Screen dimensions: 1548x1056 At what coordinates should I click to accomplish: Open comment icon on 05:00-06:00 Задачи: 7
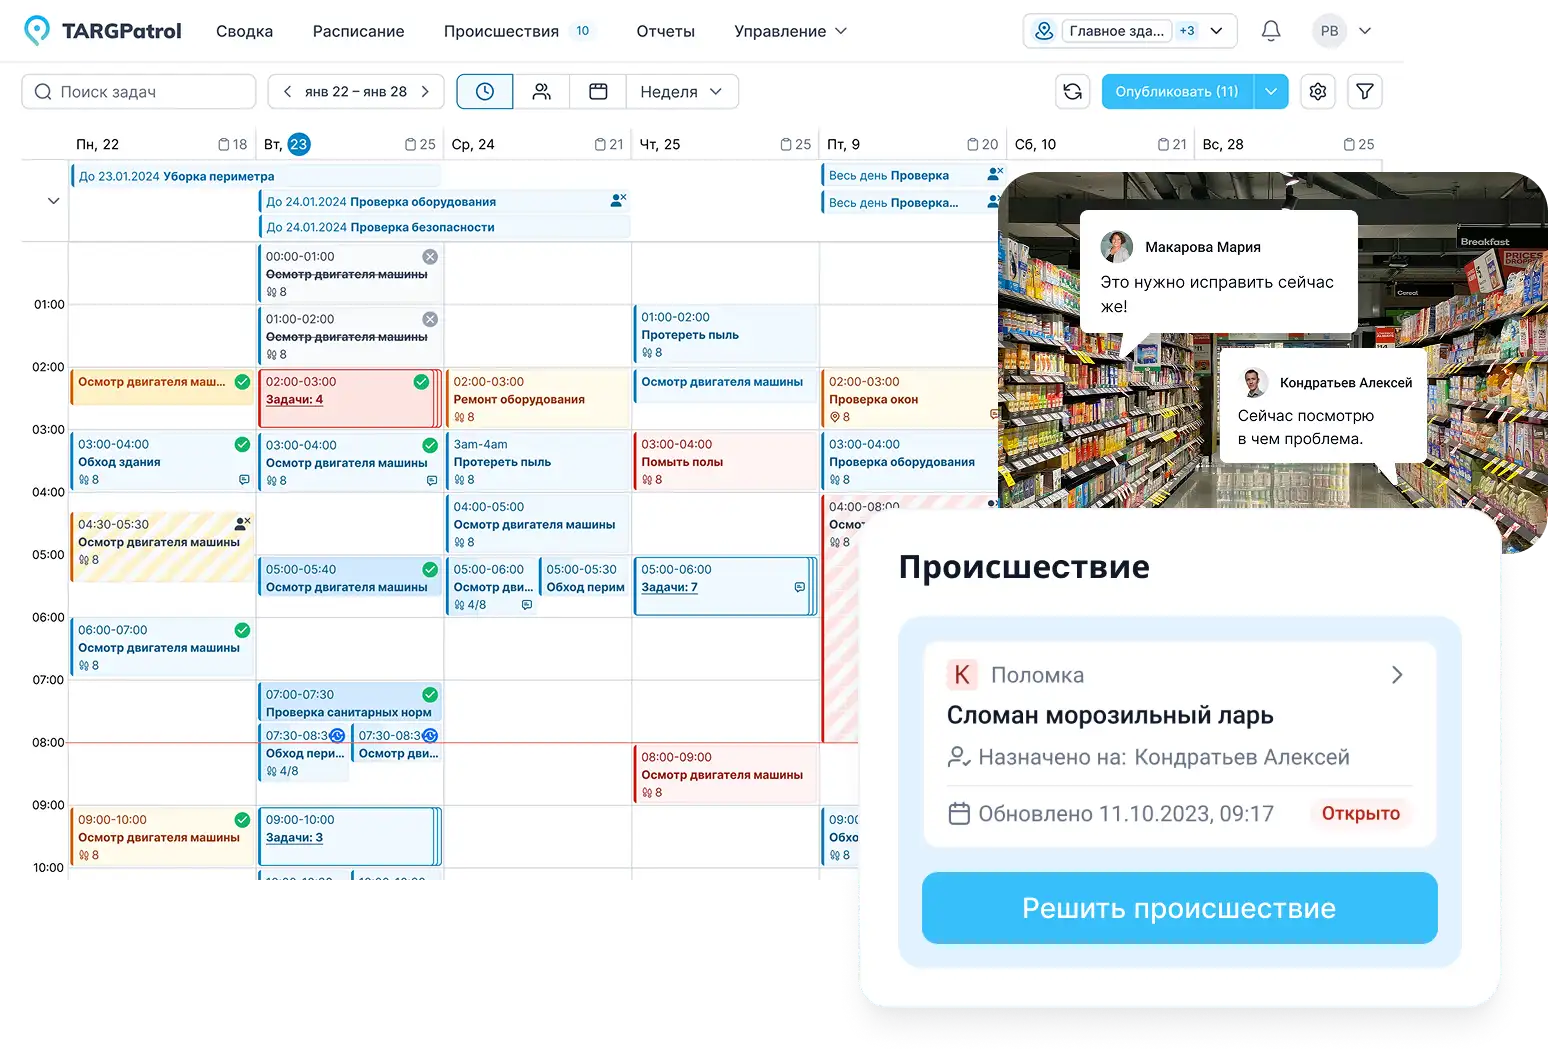coord(799,587)
